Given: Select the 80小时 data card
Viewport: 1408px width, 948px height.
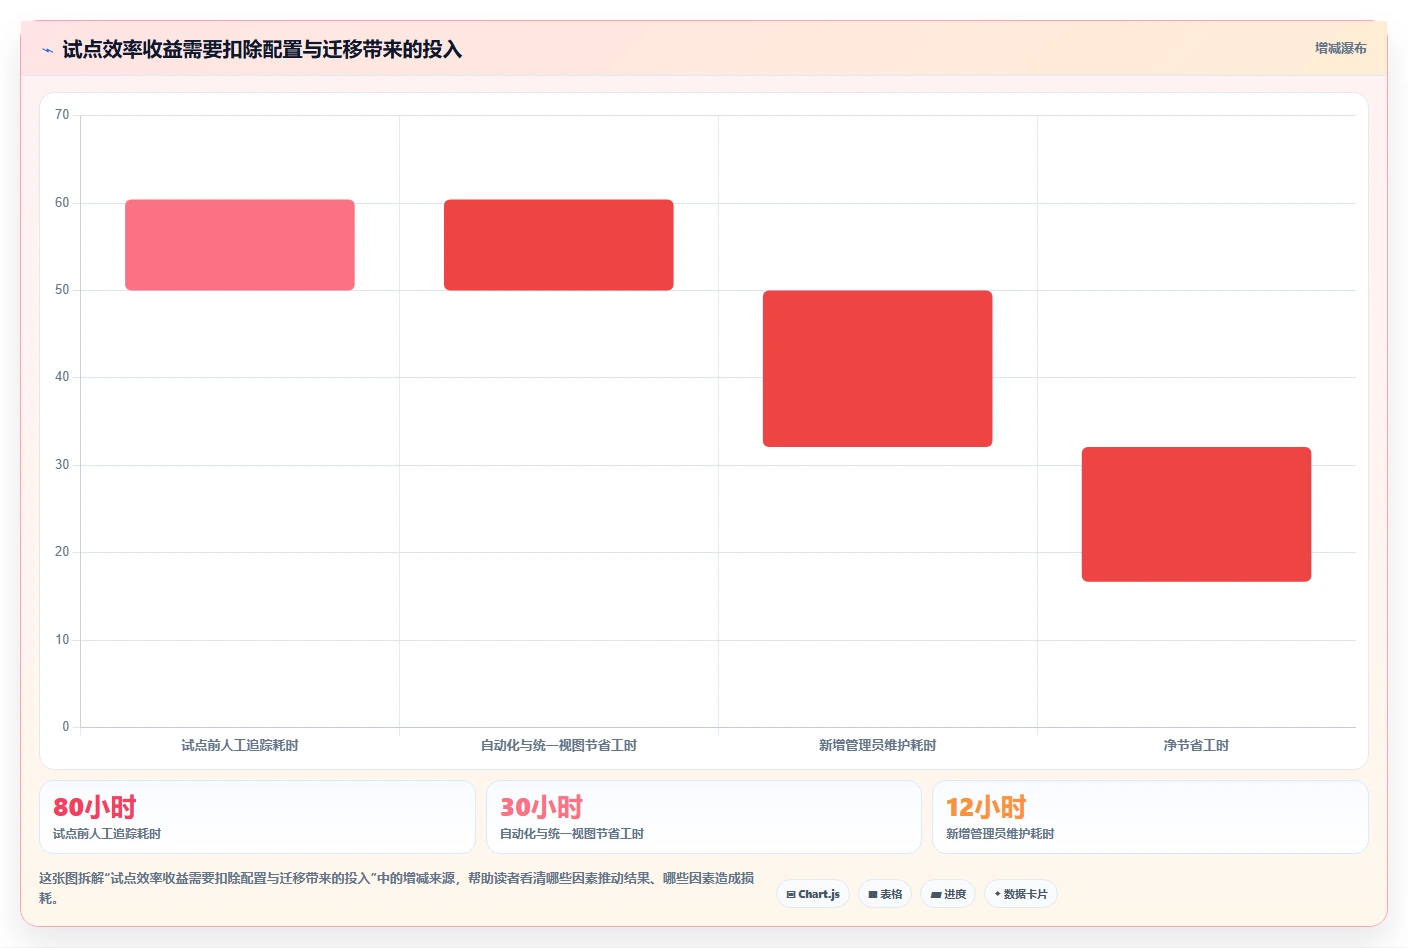Looking at the screenshot, I should tap(257, 817).
